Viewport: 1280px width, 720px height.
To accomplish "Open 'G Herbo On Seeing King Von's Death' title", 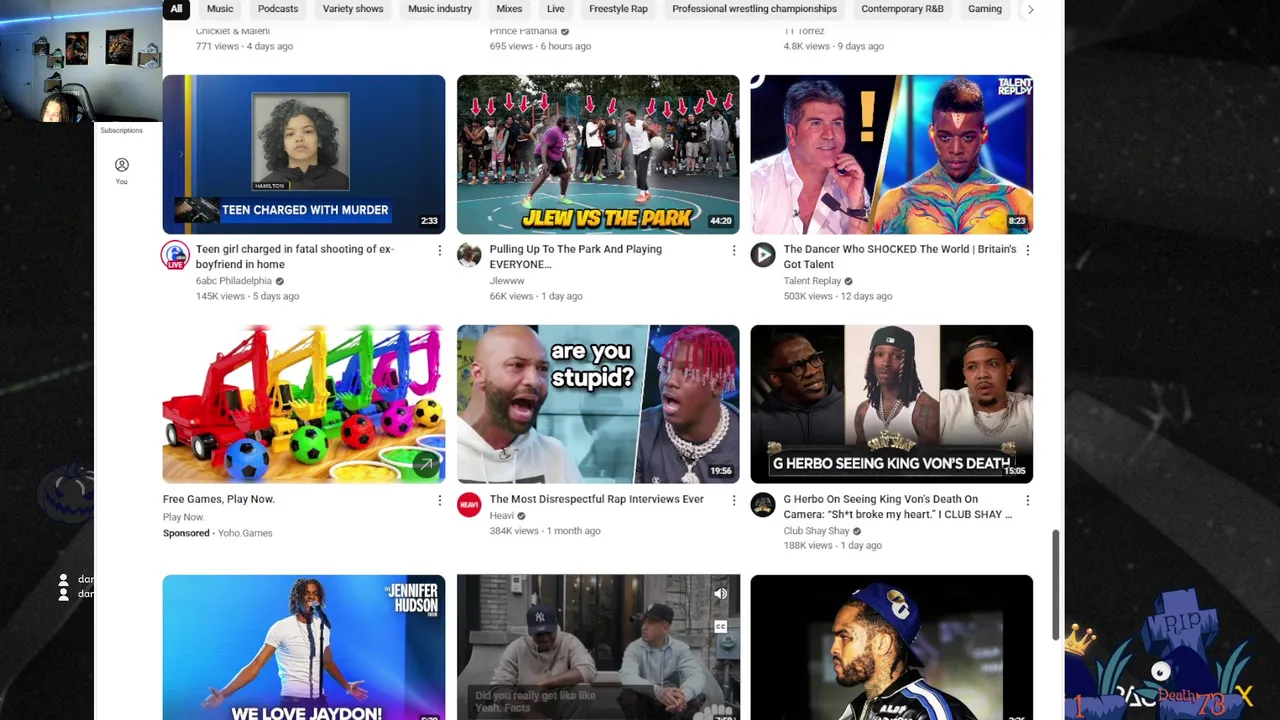I will (898, 507).
